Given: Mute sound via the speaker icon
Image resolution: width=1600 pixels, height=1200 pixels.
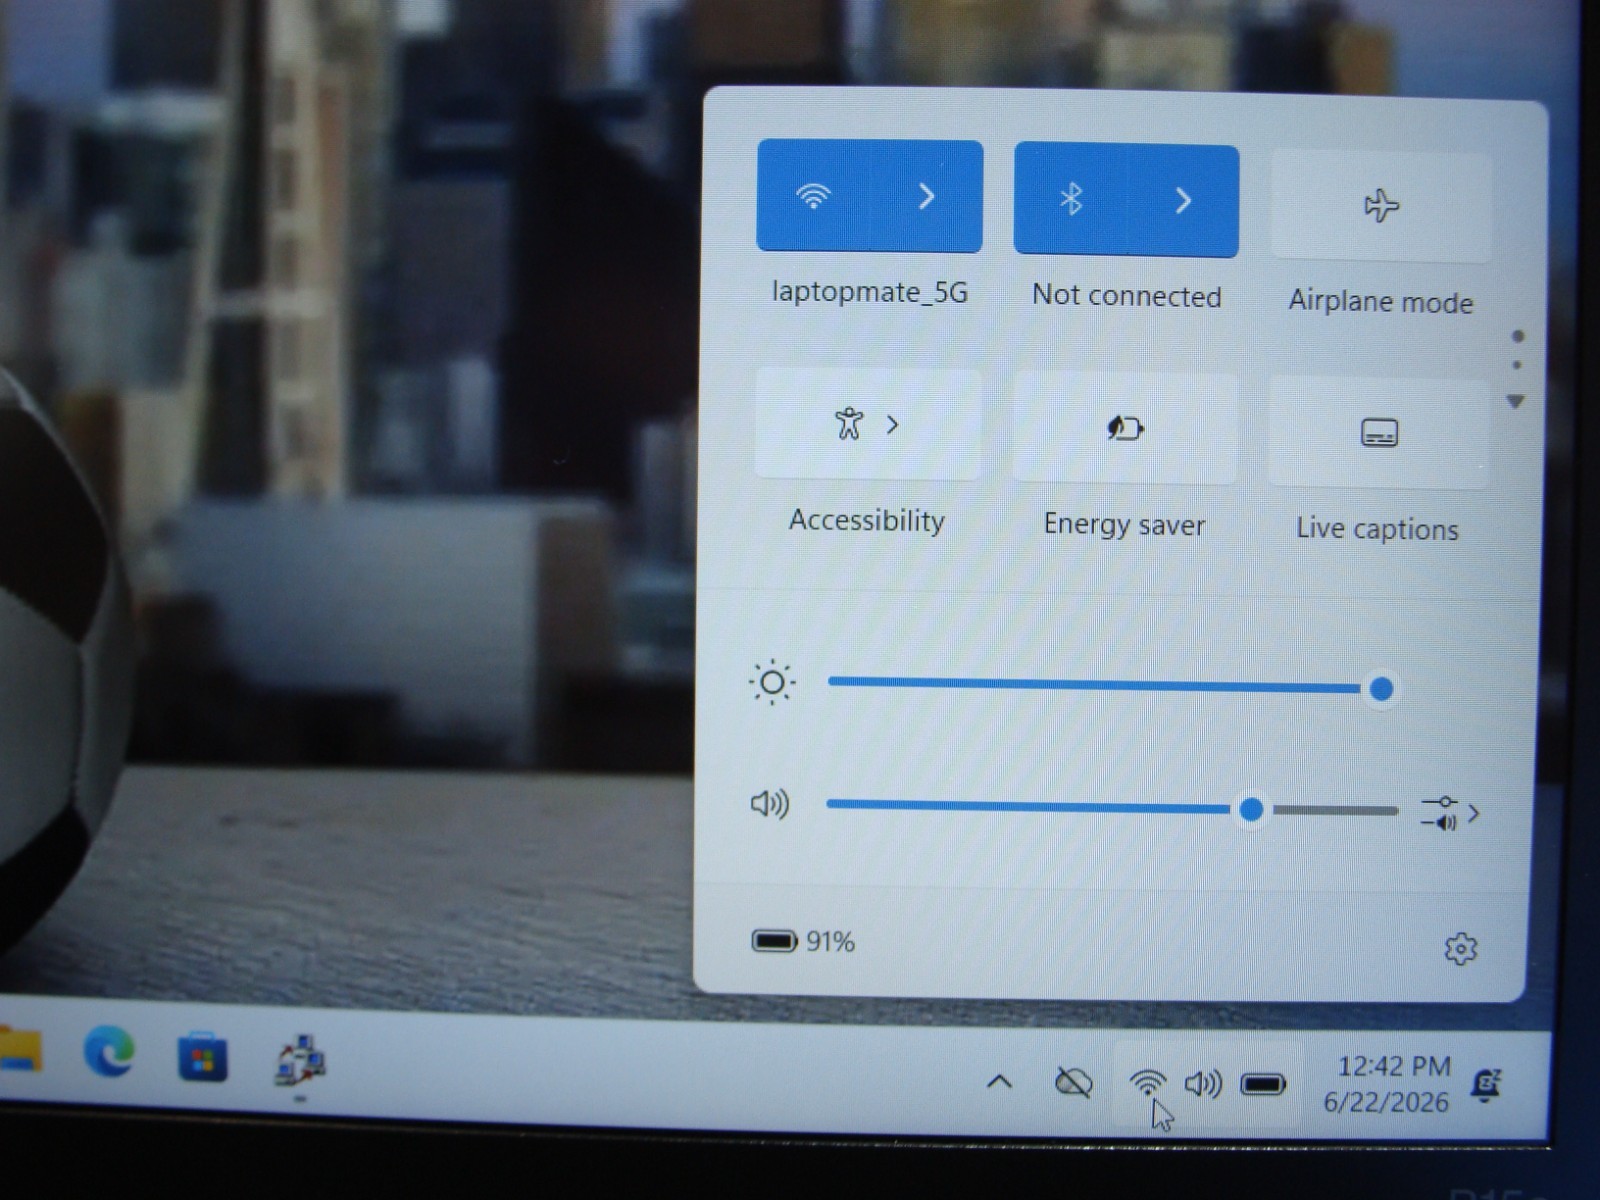Looking at the screenshot, I should click(770, 804).
